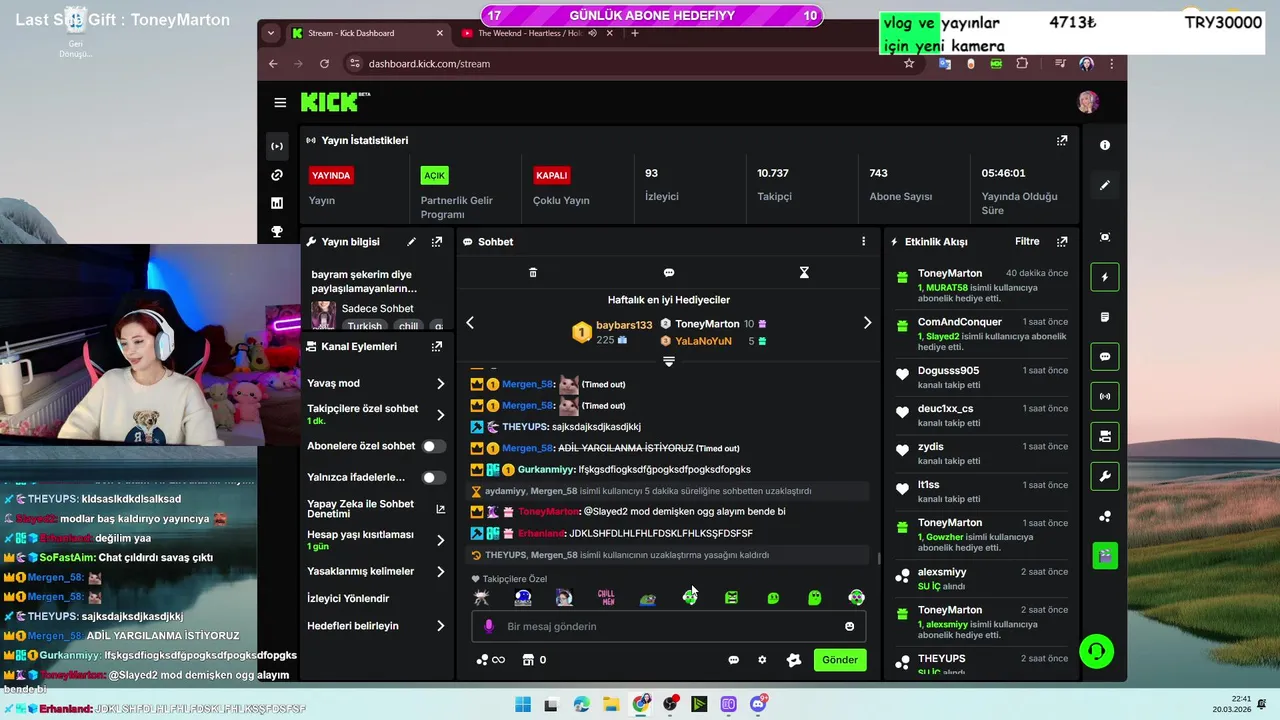The width and height of the screenshot is (1280, 720).
Task: Click the chat bubble icon in chat header
Action: (x=669, y=272)
